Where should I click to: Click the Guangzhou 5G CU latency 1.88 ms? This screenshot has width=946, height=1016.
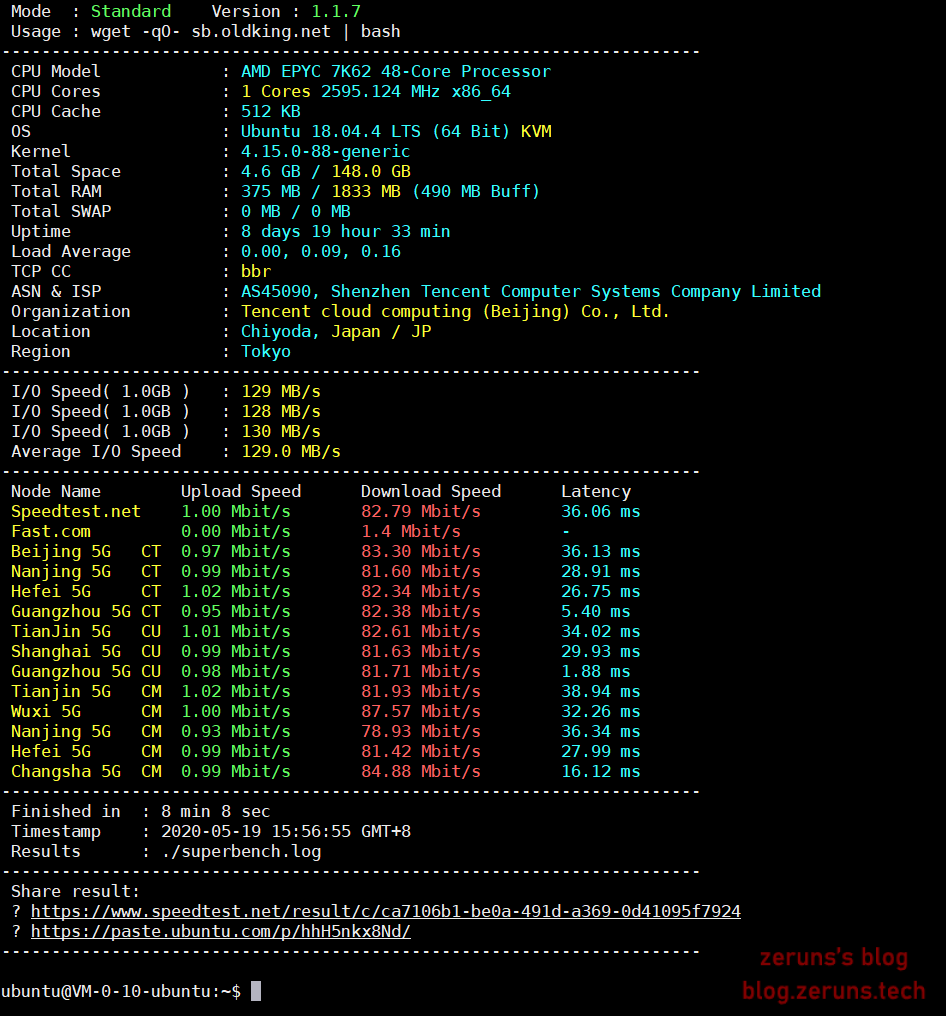click(595, 671)
